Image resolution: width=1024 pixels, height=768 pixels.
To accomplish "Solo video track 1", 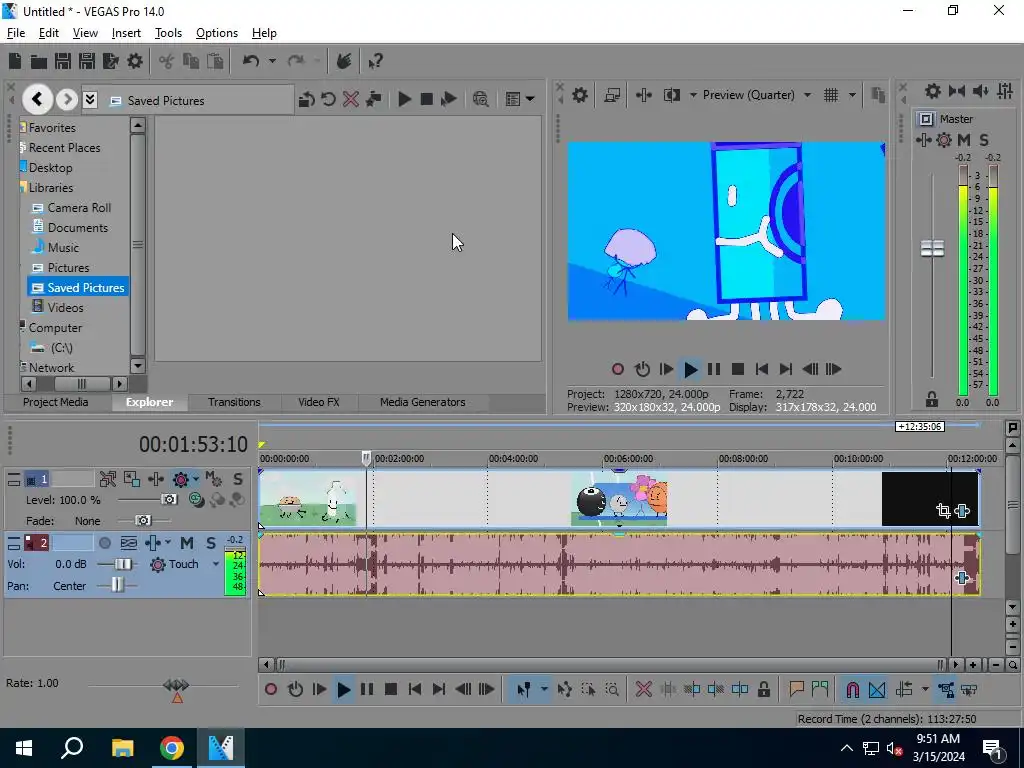I will coord(238,479).
